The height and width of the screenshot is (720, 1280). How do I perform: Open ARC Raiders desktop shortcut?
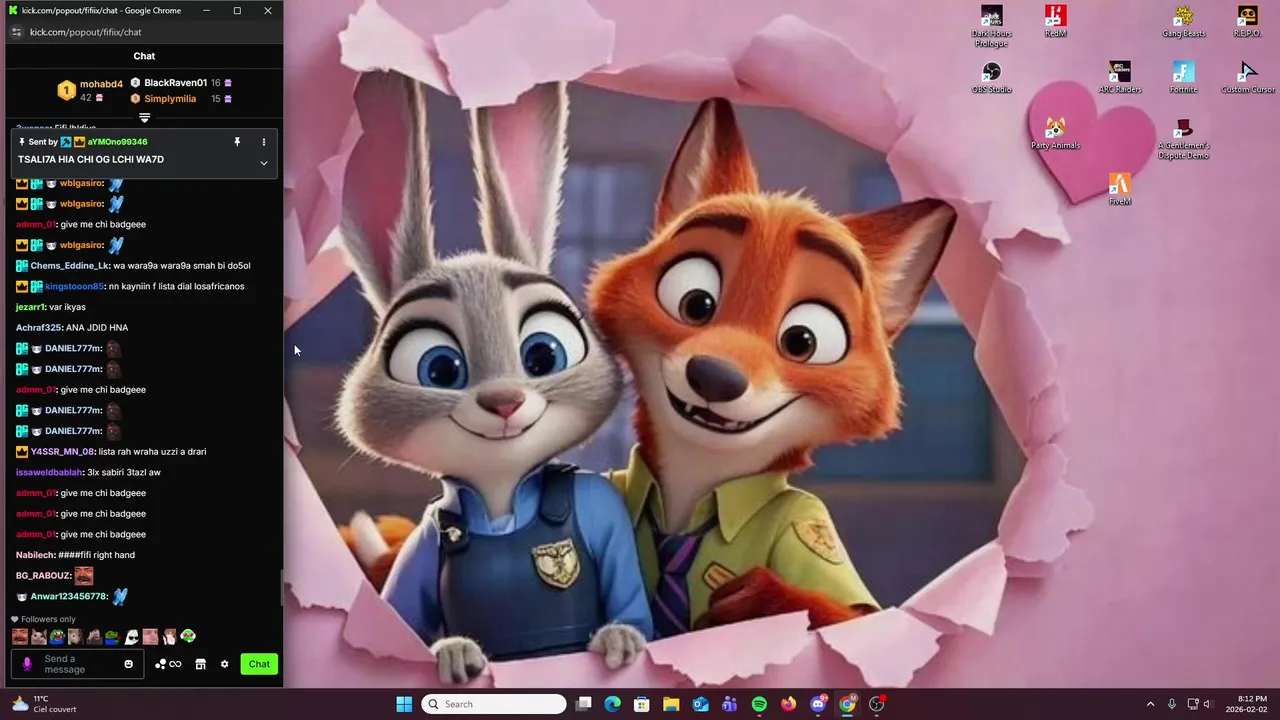click(1119, 77)
